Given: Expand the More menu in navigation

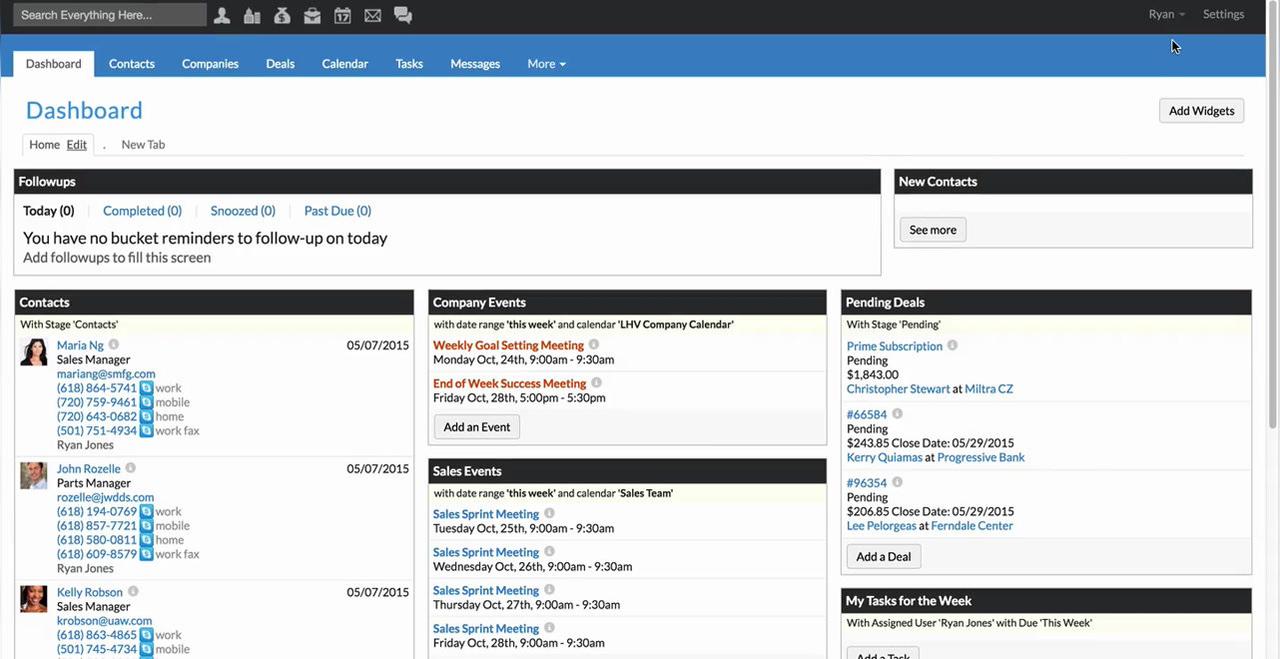Looking at the screenshot, I should coord(546,64).
